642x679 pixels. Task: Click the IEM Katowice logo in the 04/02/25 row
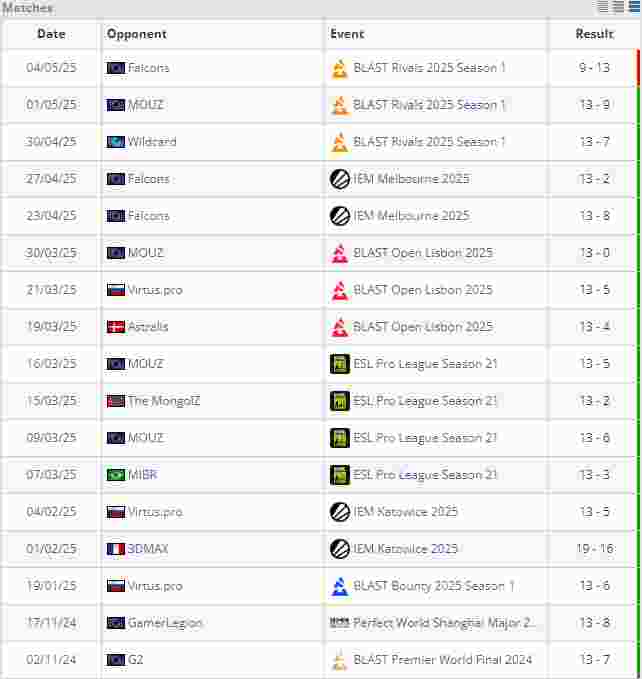pos(340,512)
